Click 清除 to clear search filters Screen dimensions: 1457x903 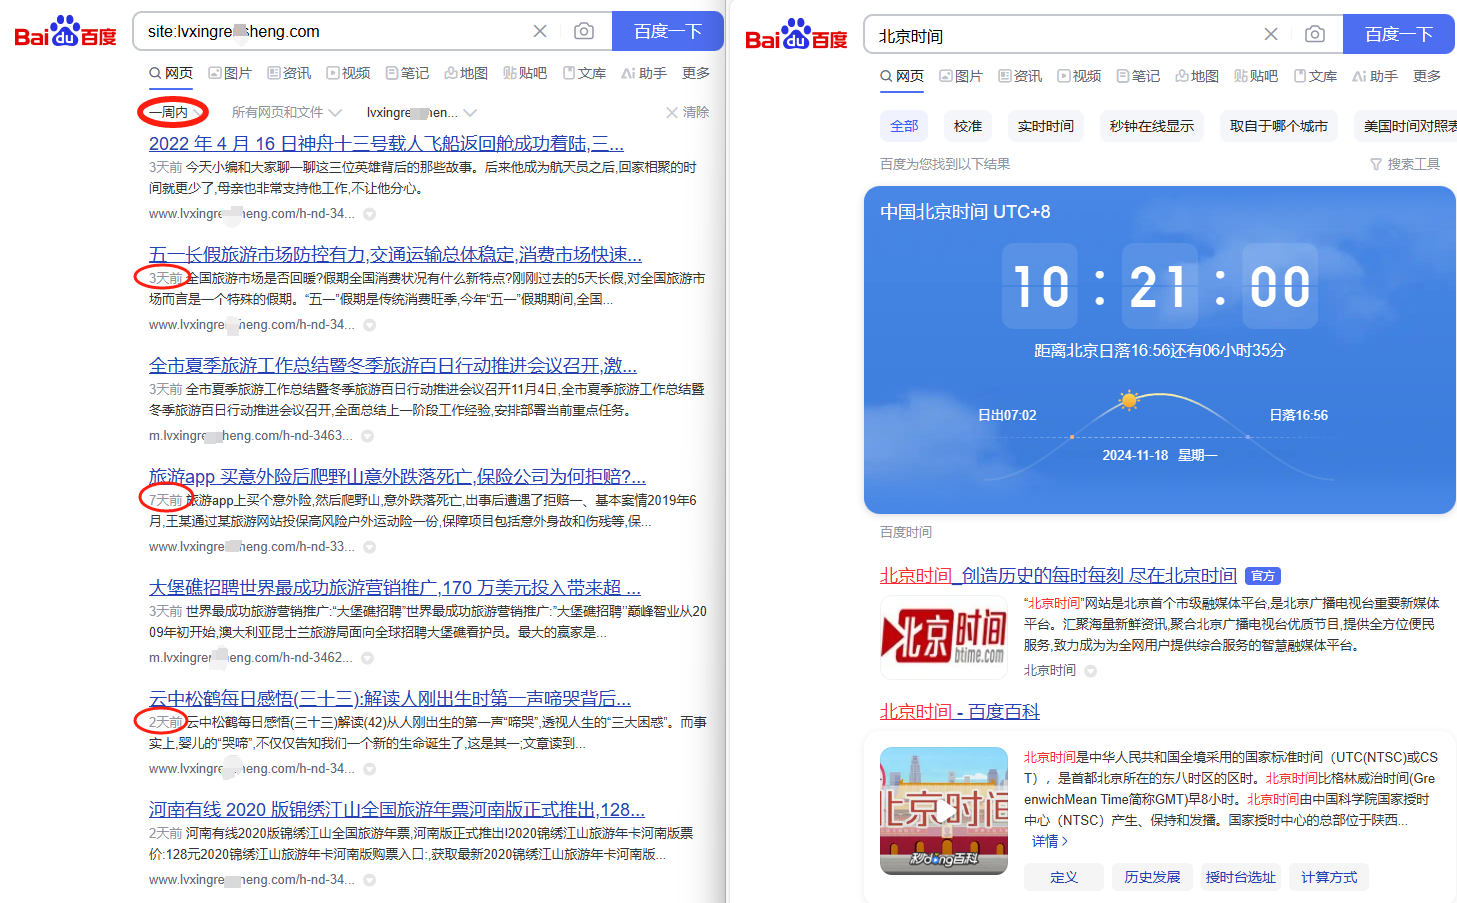pyautogui.click(x=688, y=112)
